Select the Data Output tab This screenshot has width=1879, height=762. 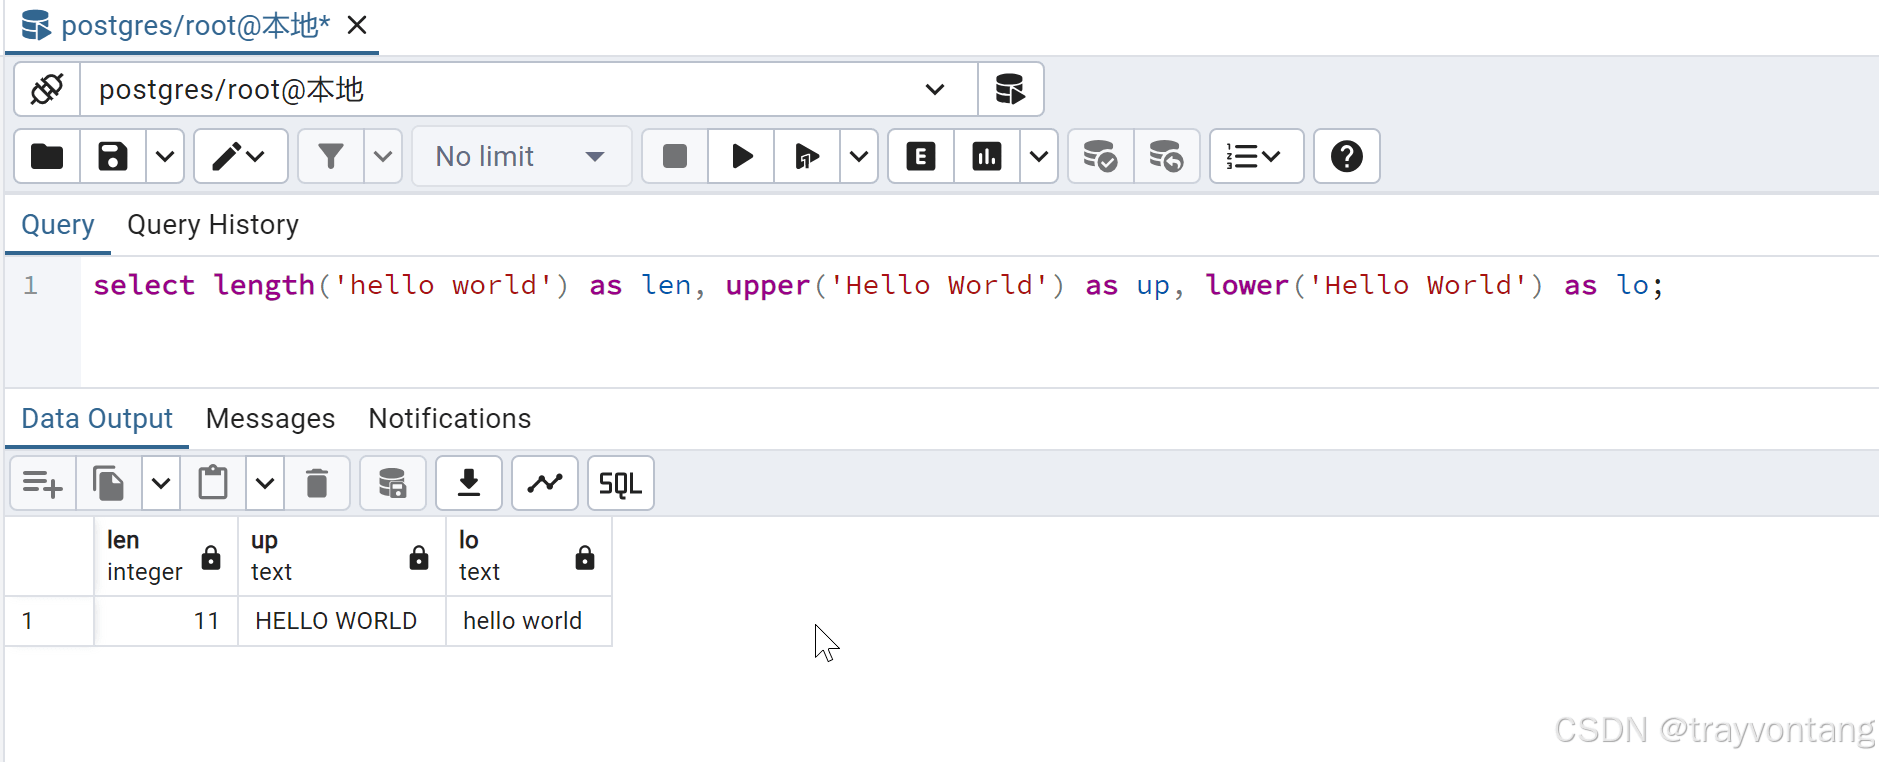pyautogui.click(x=97, y=418)
